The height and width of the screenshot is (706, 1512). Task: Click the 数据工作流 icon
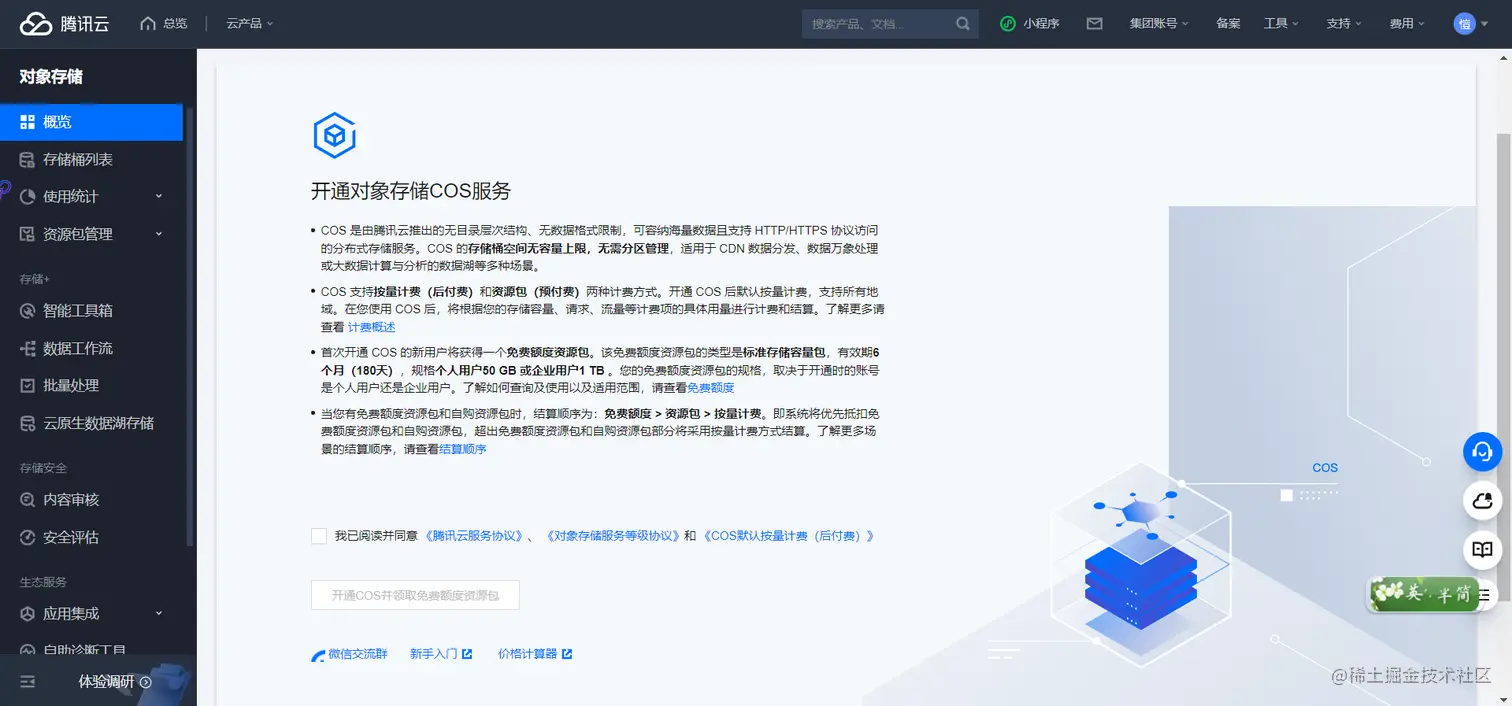point(28,348)
